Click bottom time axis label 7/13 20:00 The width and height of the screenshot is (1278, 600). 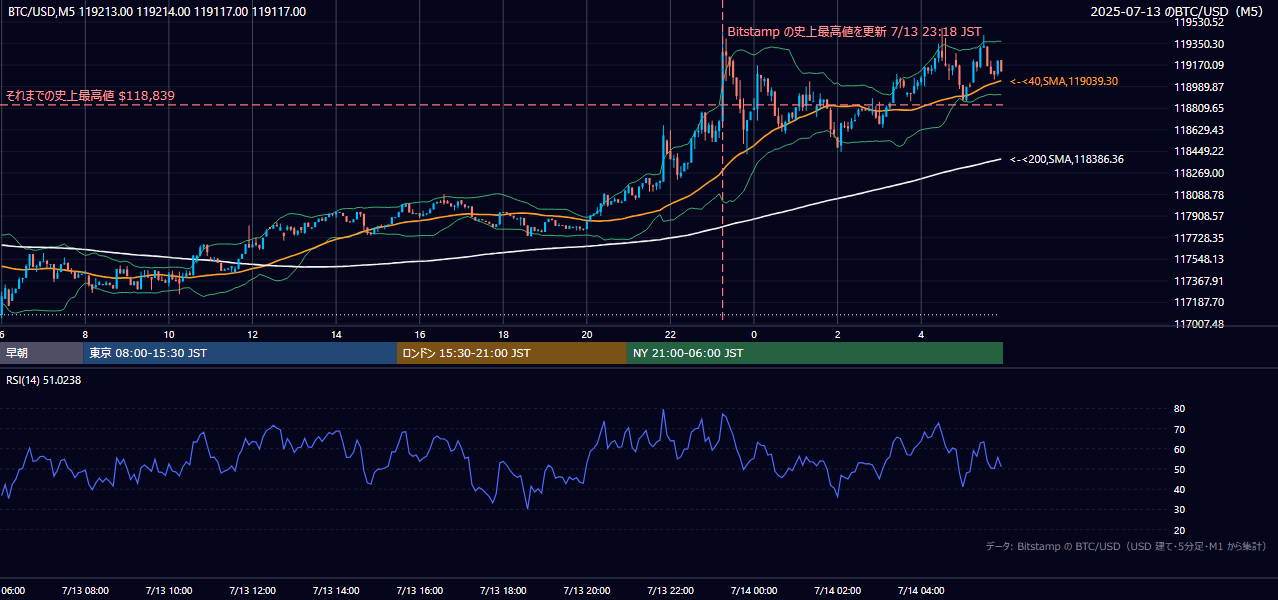pos(587,591)
